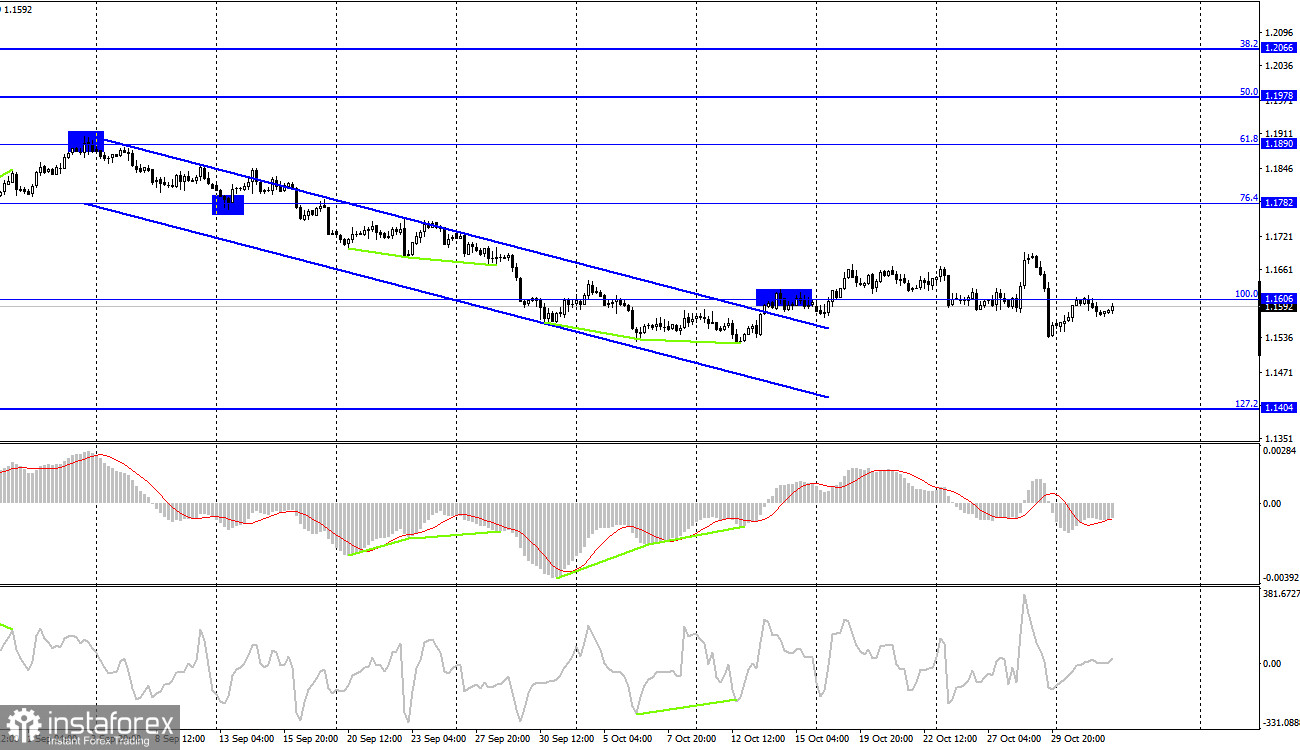
Task: Click the 1.2096 price axis value
Action: pos(1281,32)
